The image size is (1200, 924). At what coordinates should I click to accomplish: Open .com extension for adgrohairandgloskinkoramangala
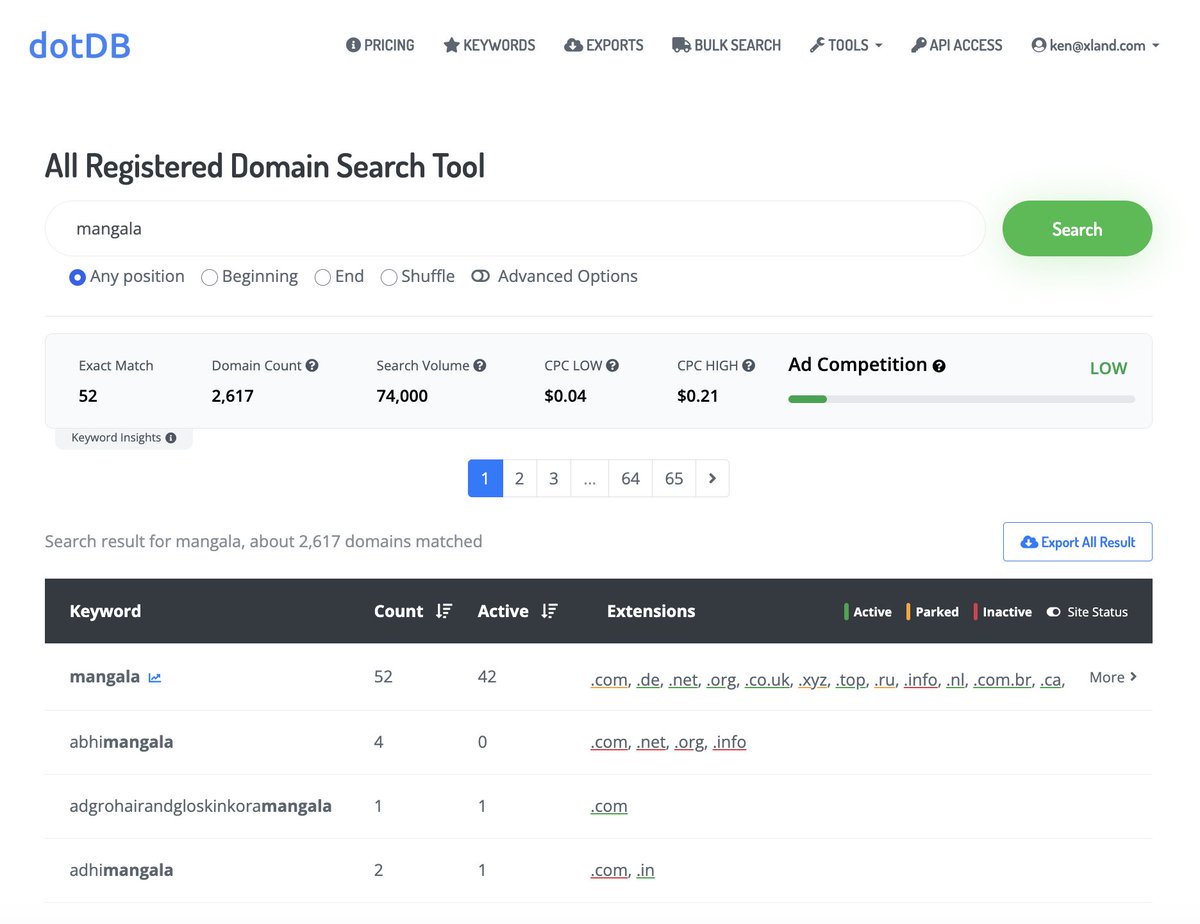pos(609,806)
